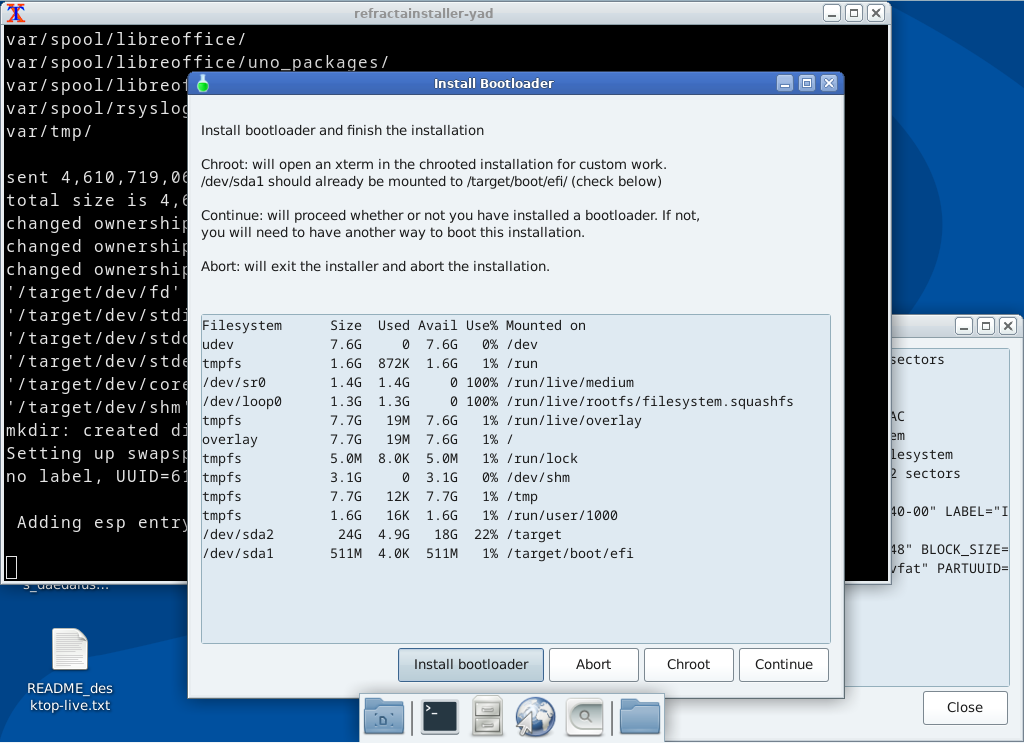Open the rightmost blue folder dock icon
Viewport: 1024px width, 743px height.
click(638, 716)
